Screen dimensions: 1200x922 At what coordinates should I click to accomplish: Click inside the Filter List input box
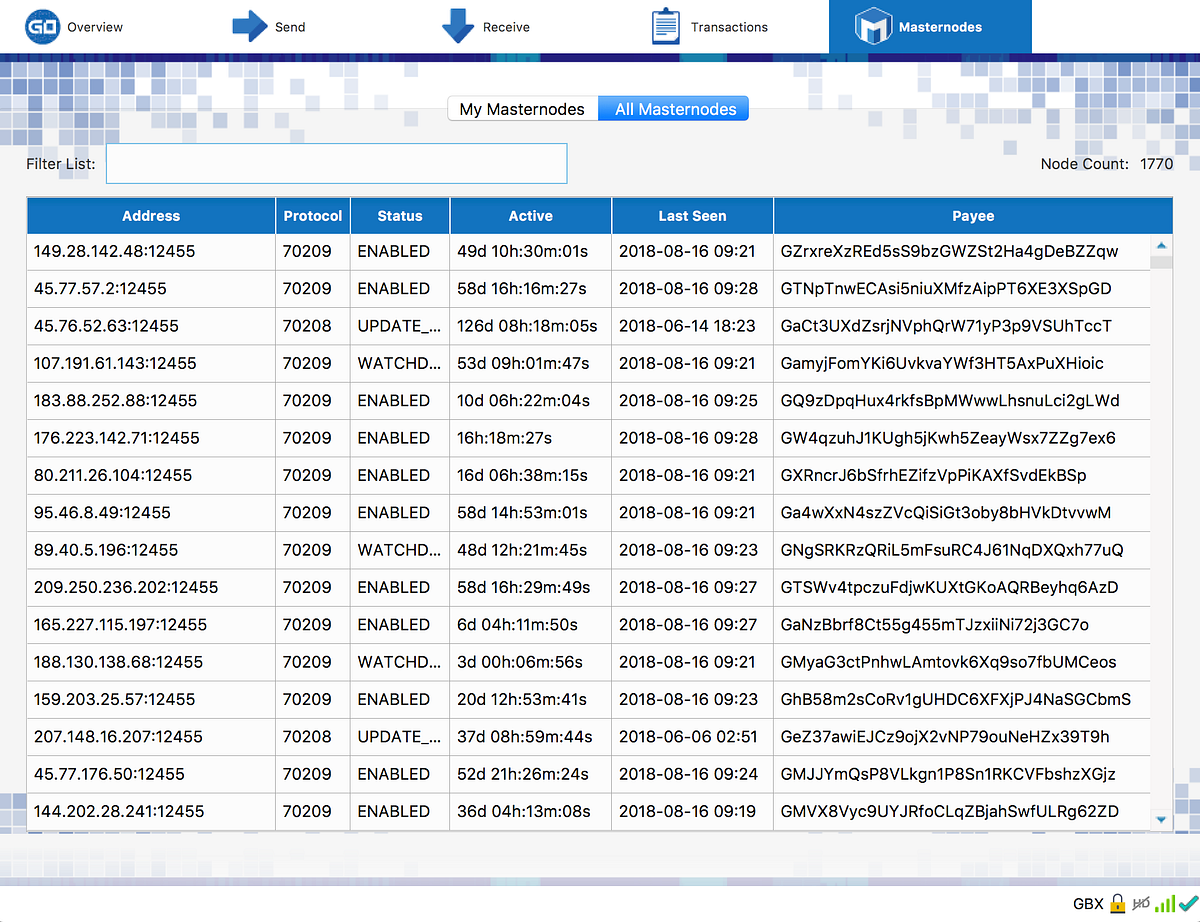(336, 163)
